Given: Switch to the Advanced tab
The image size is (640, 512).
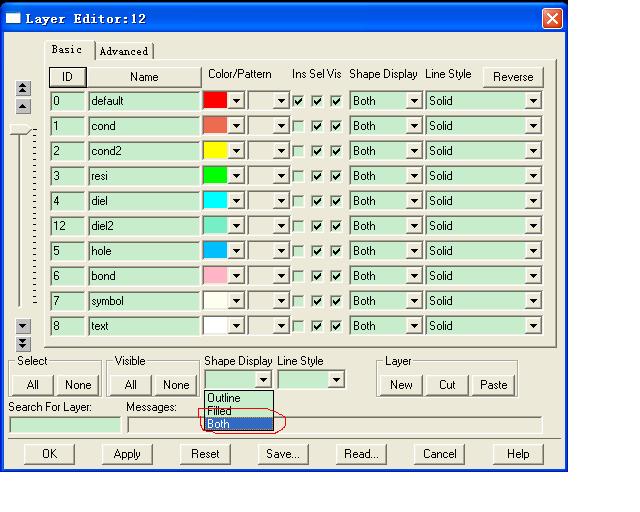Looking at the screenshot, I should [x=124, y=51].
